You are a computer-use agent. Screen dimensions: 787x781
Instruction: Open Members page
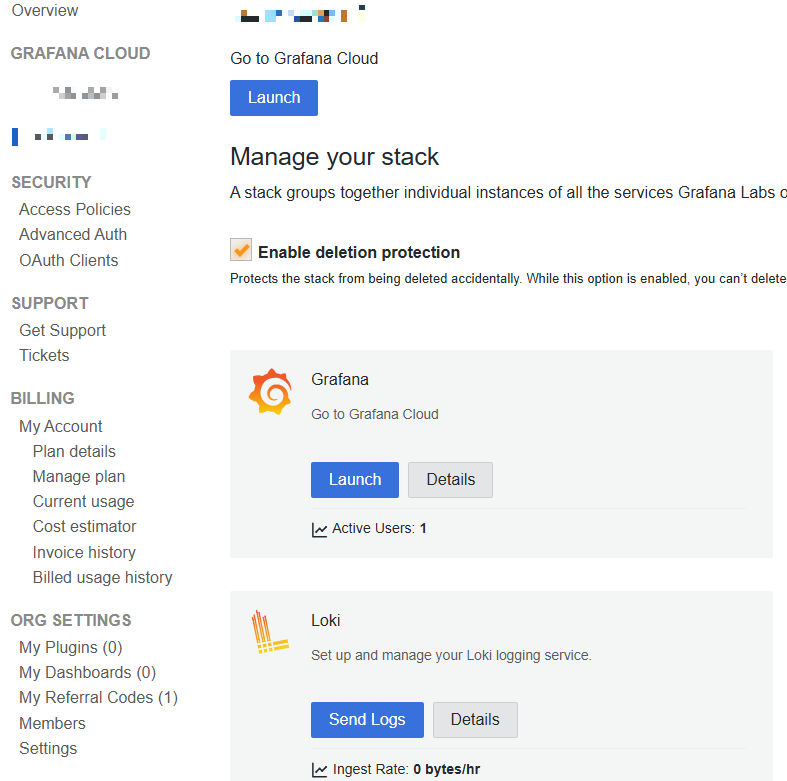[52, 723]
